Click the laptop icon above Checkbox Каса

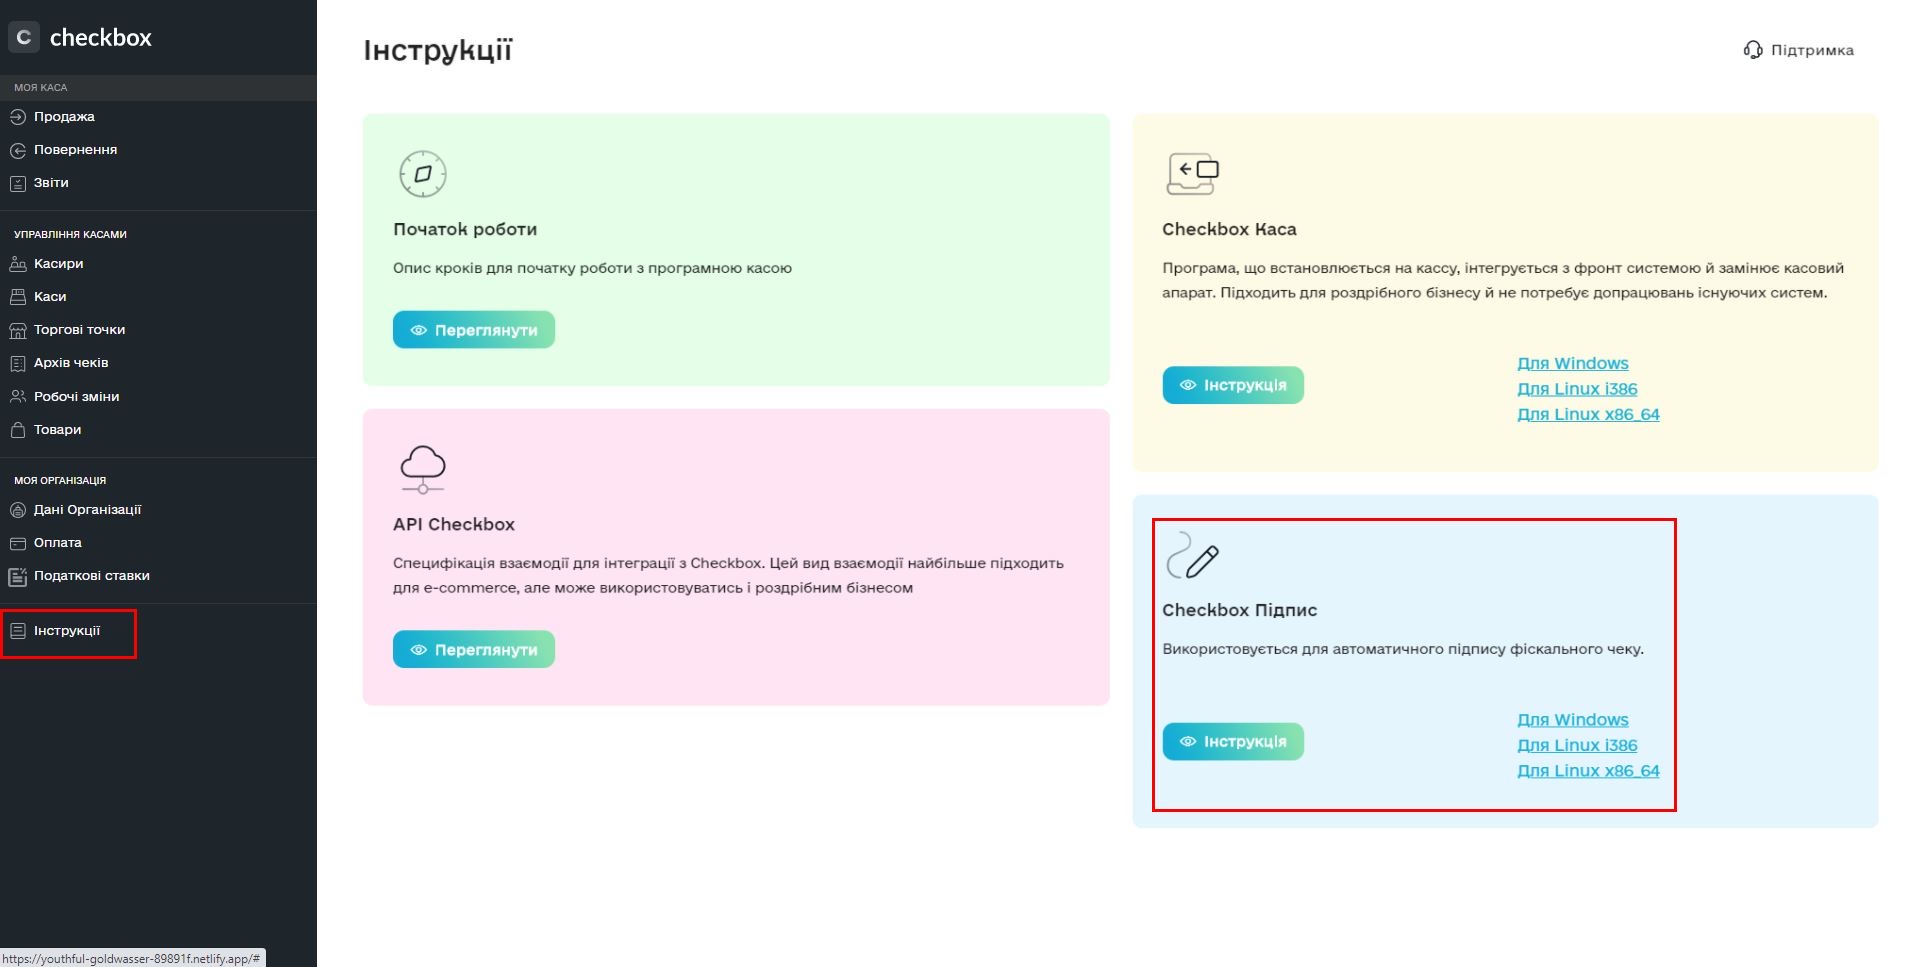pos(1193,174)
